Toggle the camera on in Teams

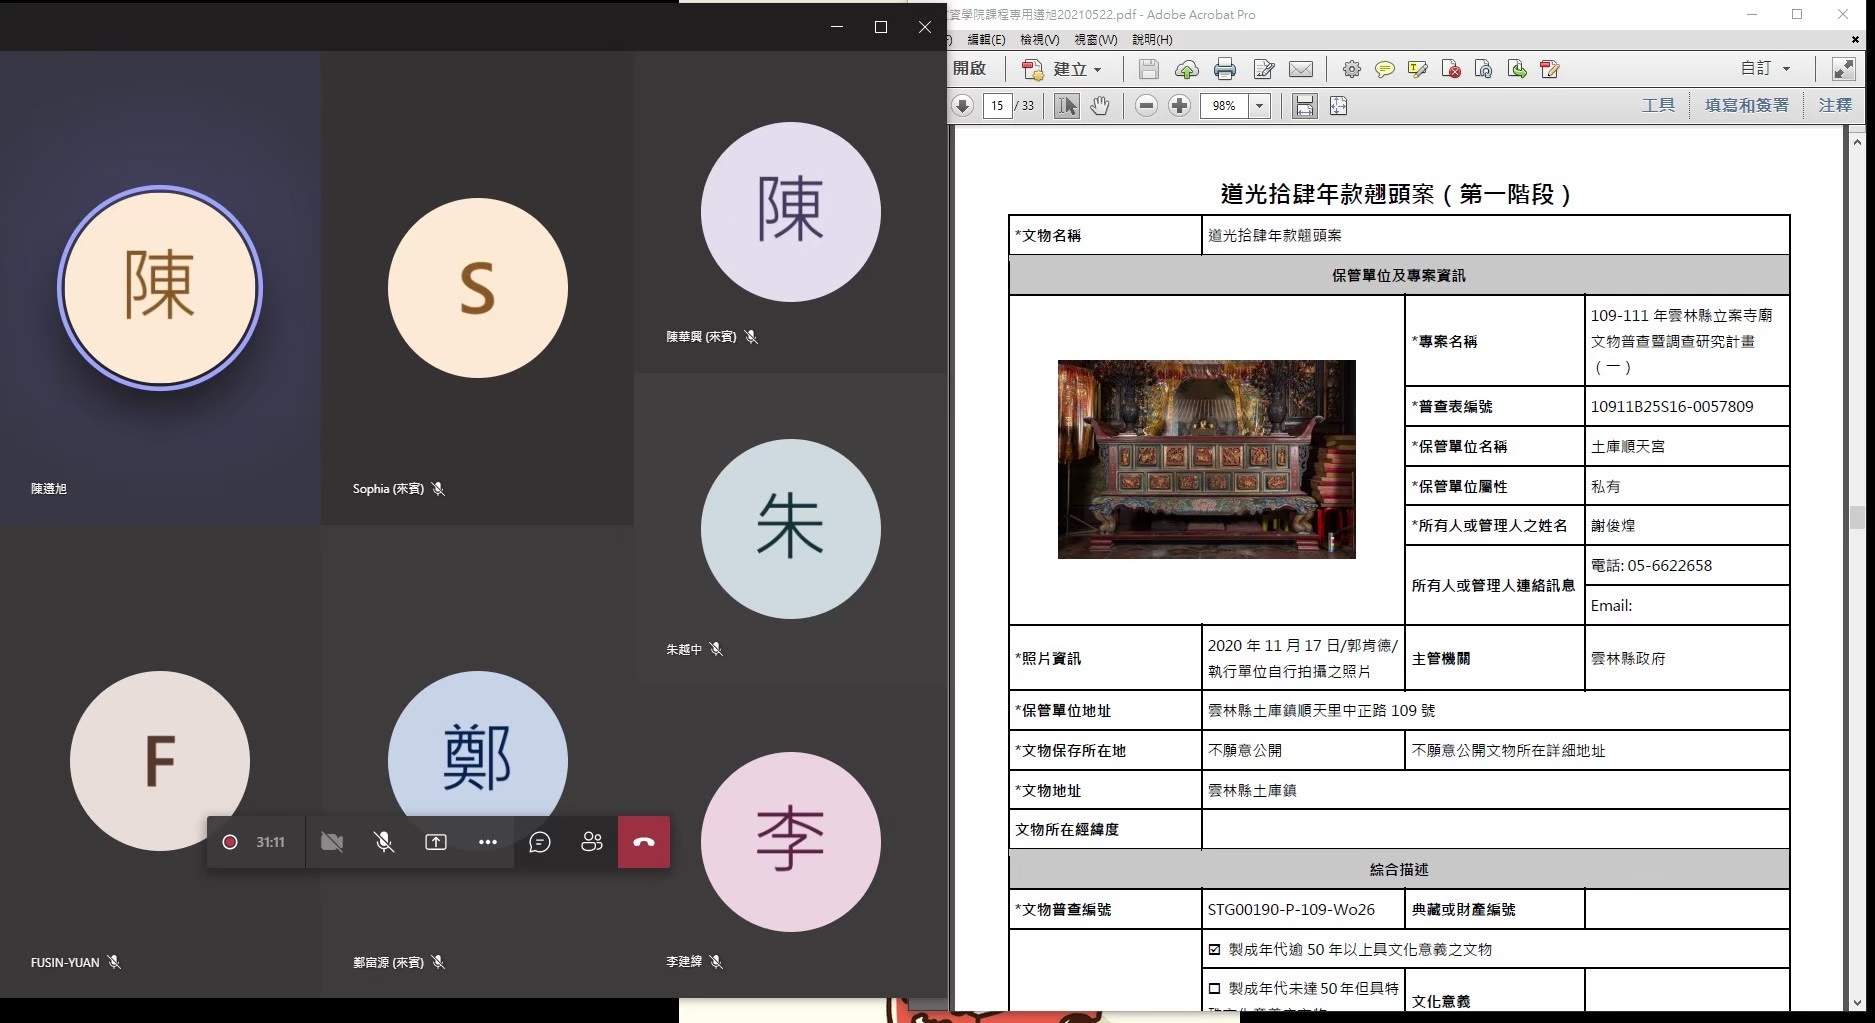click(332, 842)
